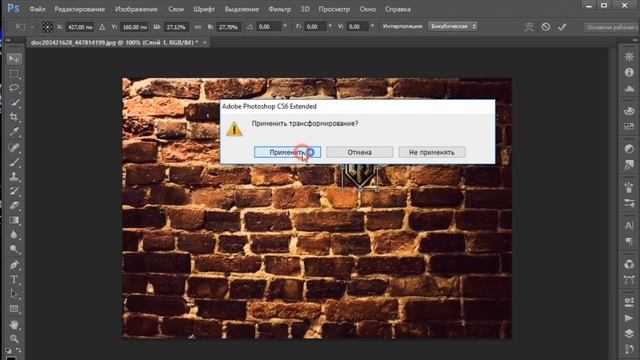Open the Фильтр menu
The height and width of the screenshot is (360, 640).
280,9
